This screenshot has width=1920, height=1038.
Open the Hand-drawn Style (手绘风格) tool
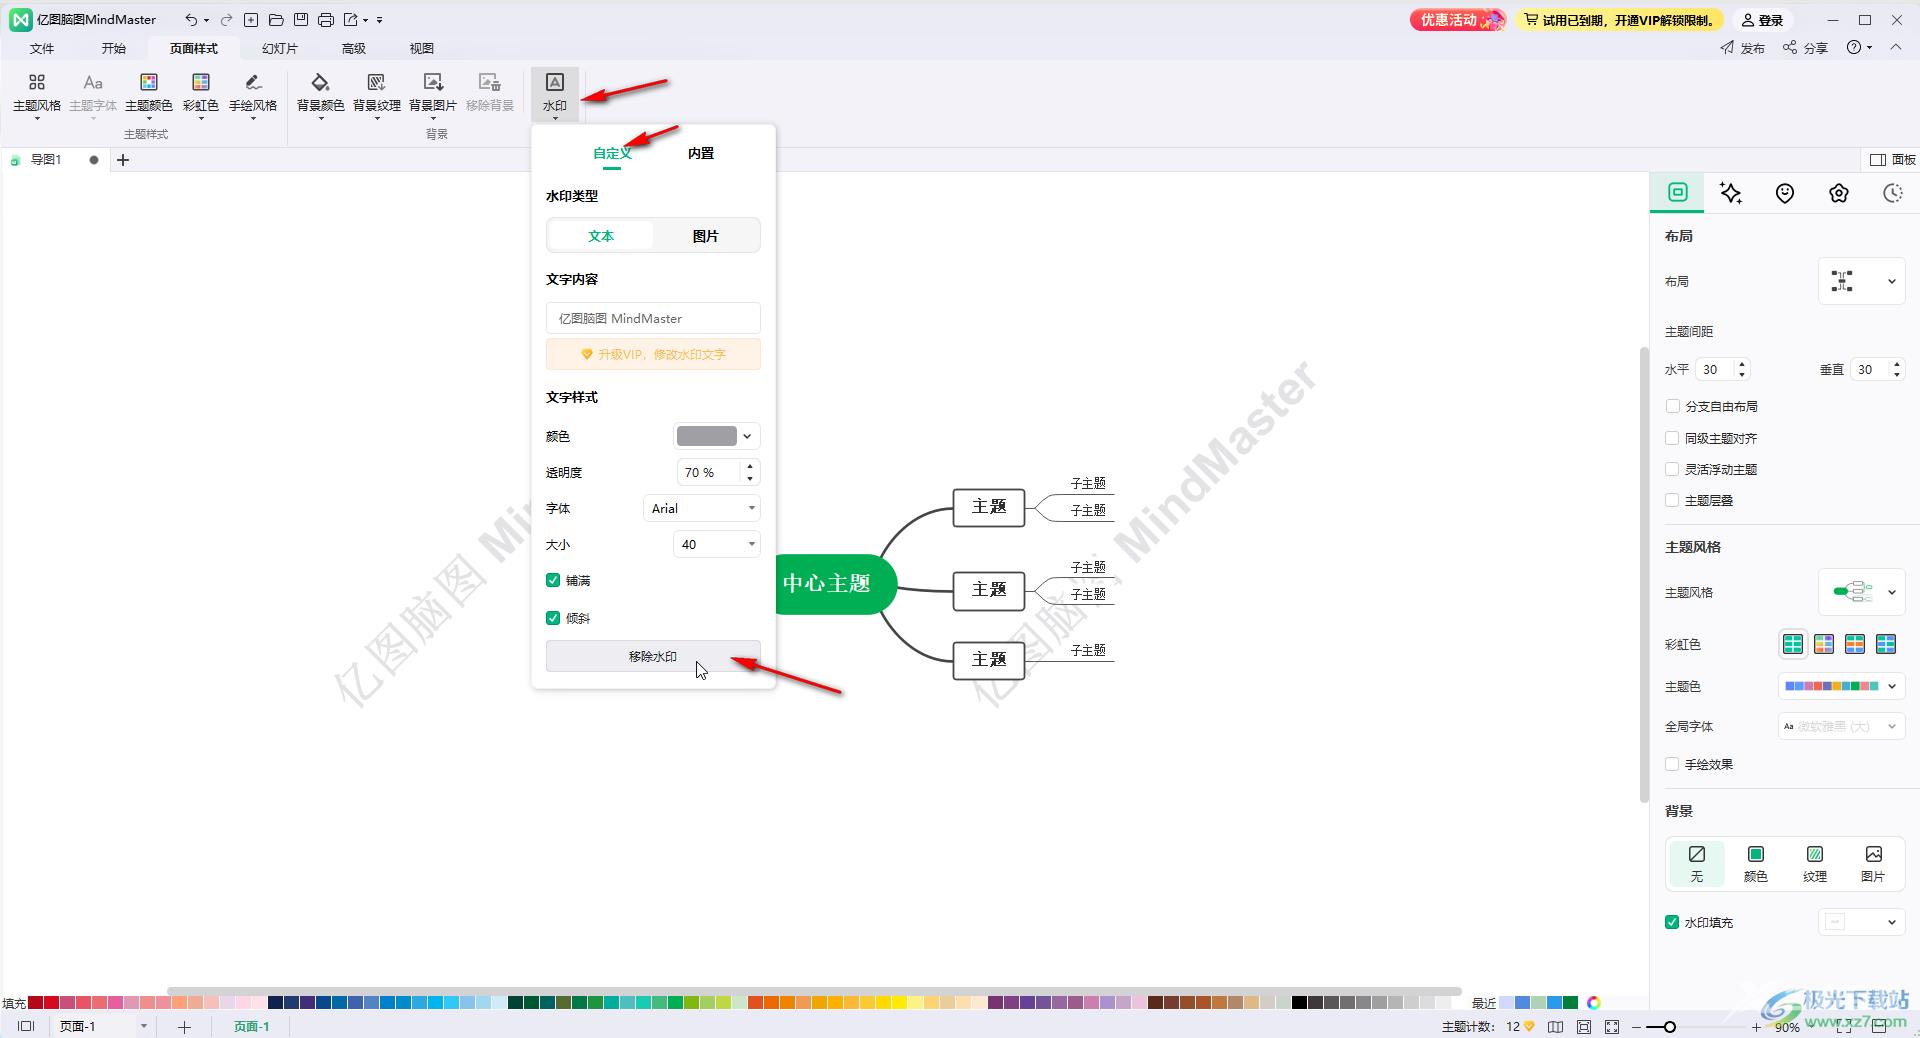click(x=253, y=94)
